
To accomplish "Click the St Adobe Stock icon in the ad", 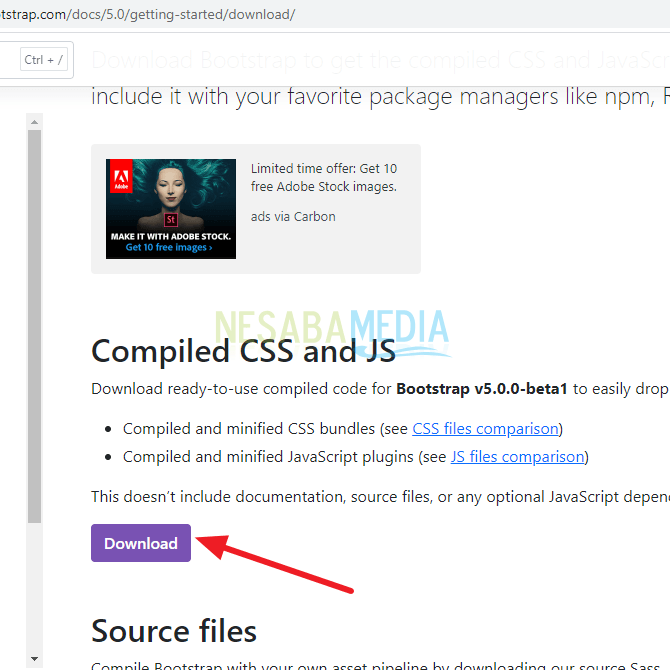I will pyautogui.click(x=170, y=218).
